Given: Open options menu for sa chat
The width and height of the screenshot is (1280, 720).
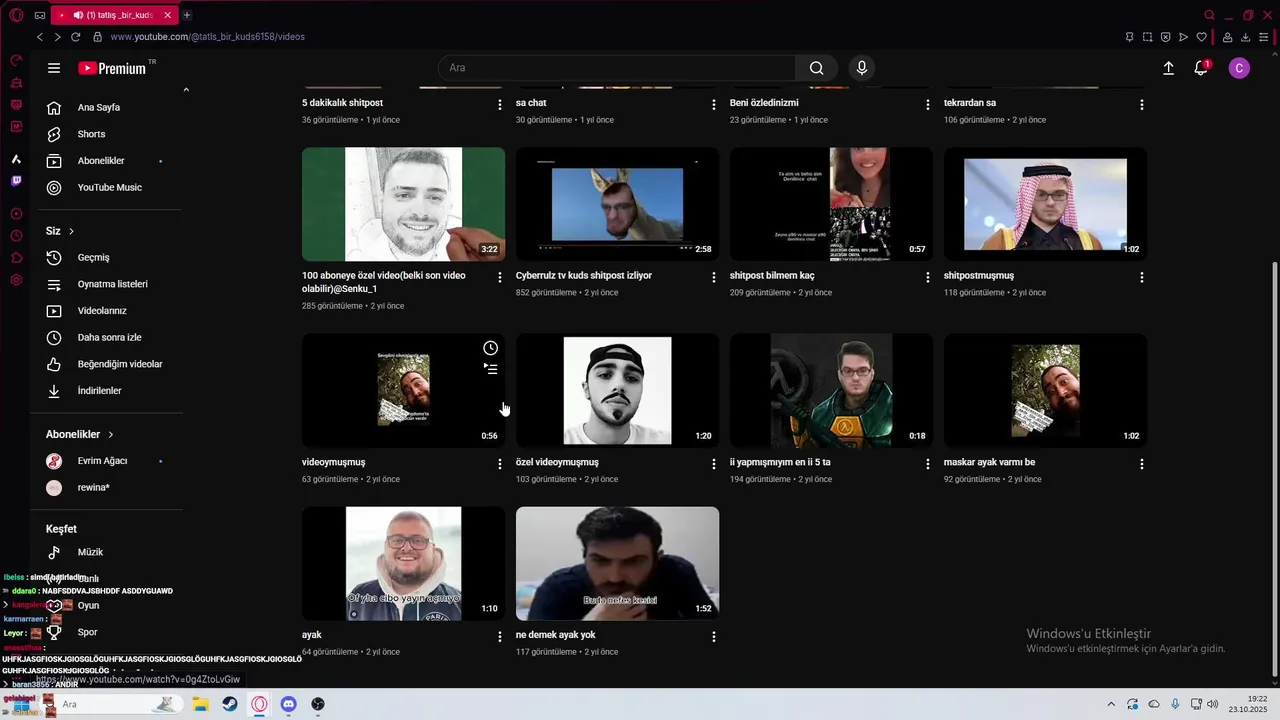Looking at the screenshot, I should [714, 104].
